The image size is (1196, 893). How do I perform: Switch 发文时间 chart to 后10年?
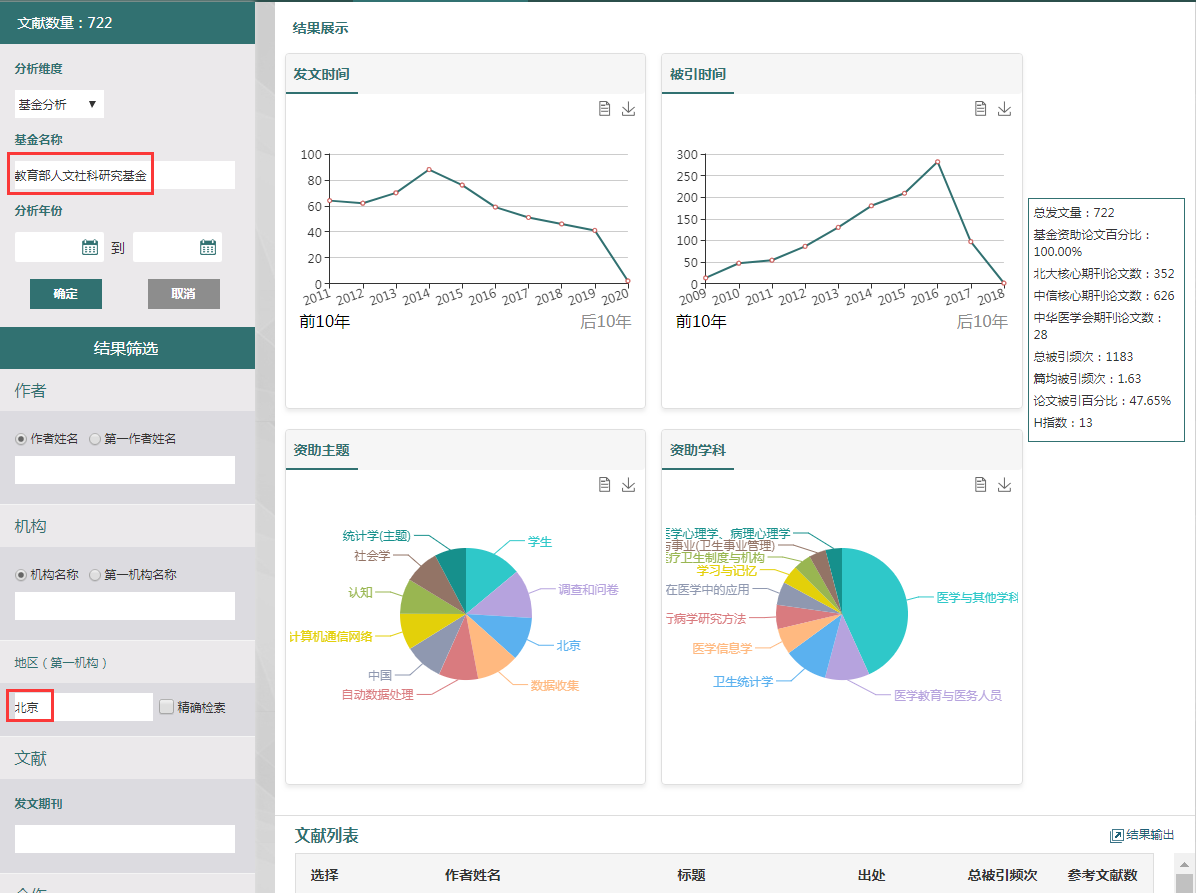click(605, 322)
